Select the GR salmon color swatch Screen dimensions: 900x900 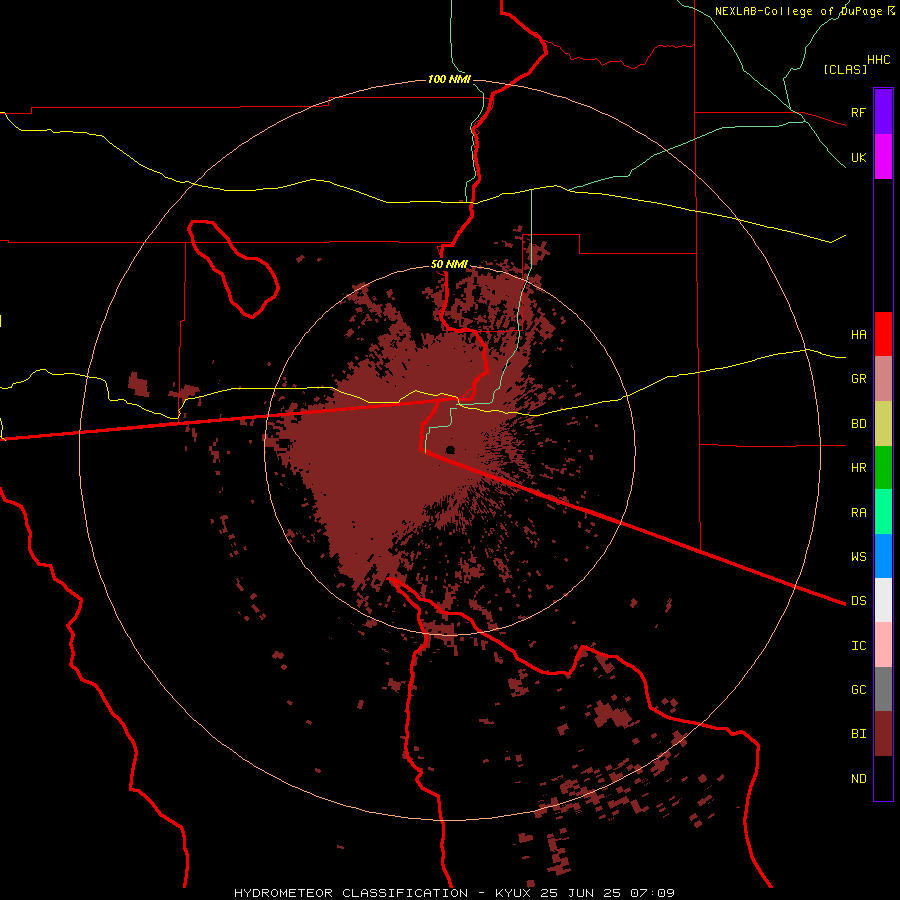coord(883,379)
